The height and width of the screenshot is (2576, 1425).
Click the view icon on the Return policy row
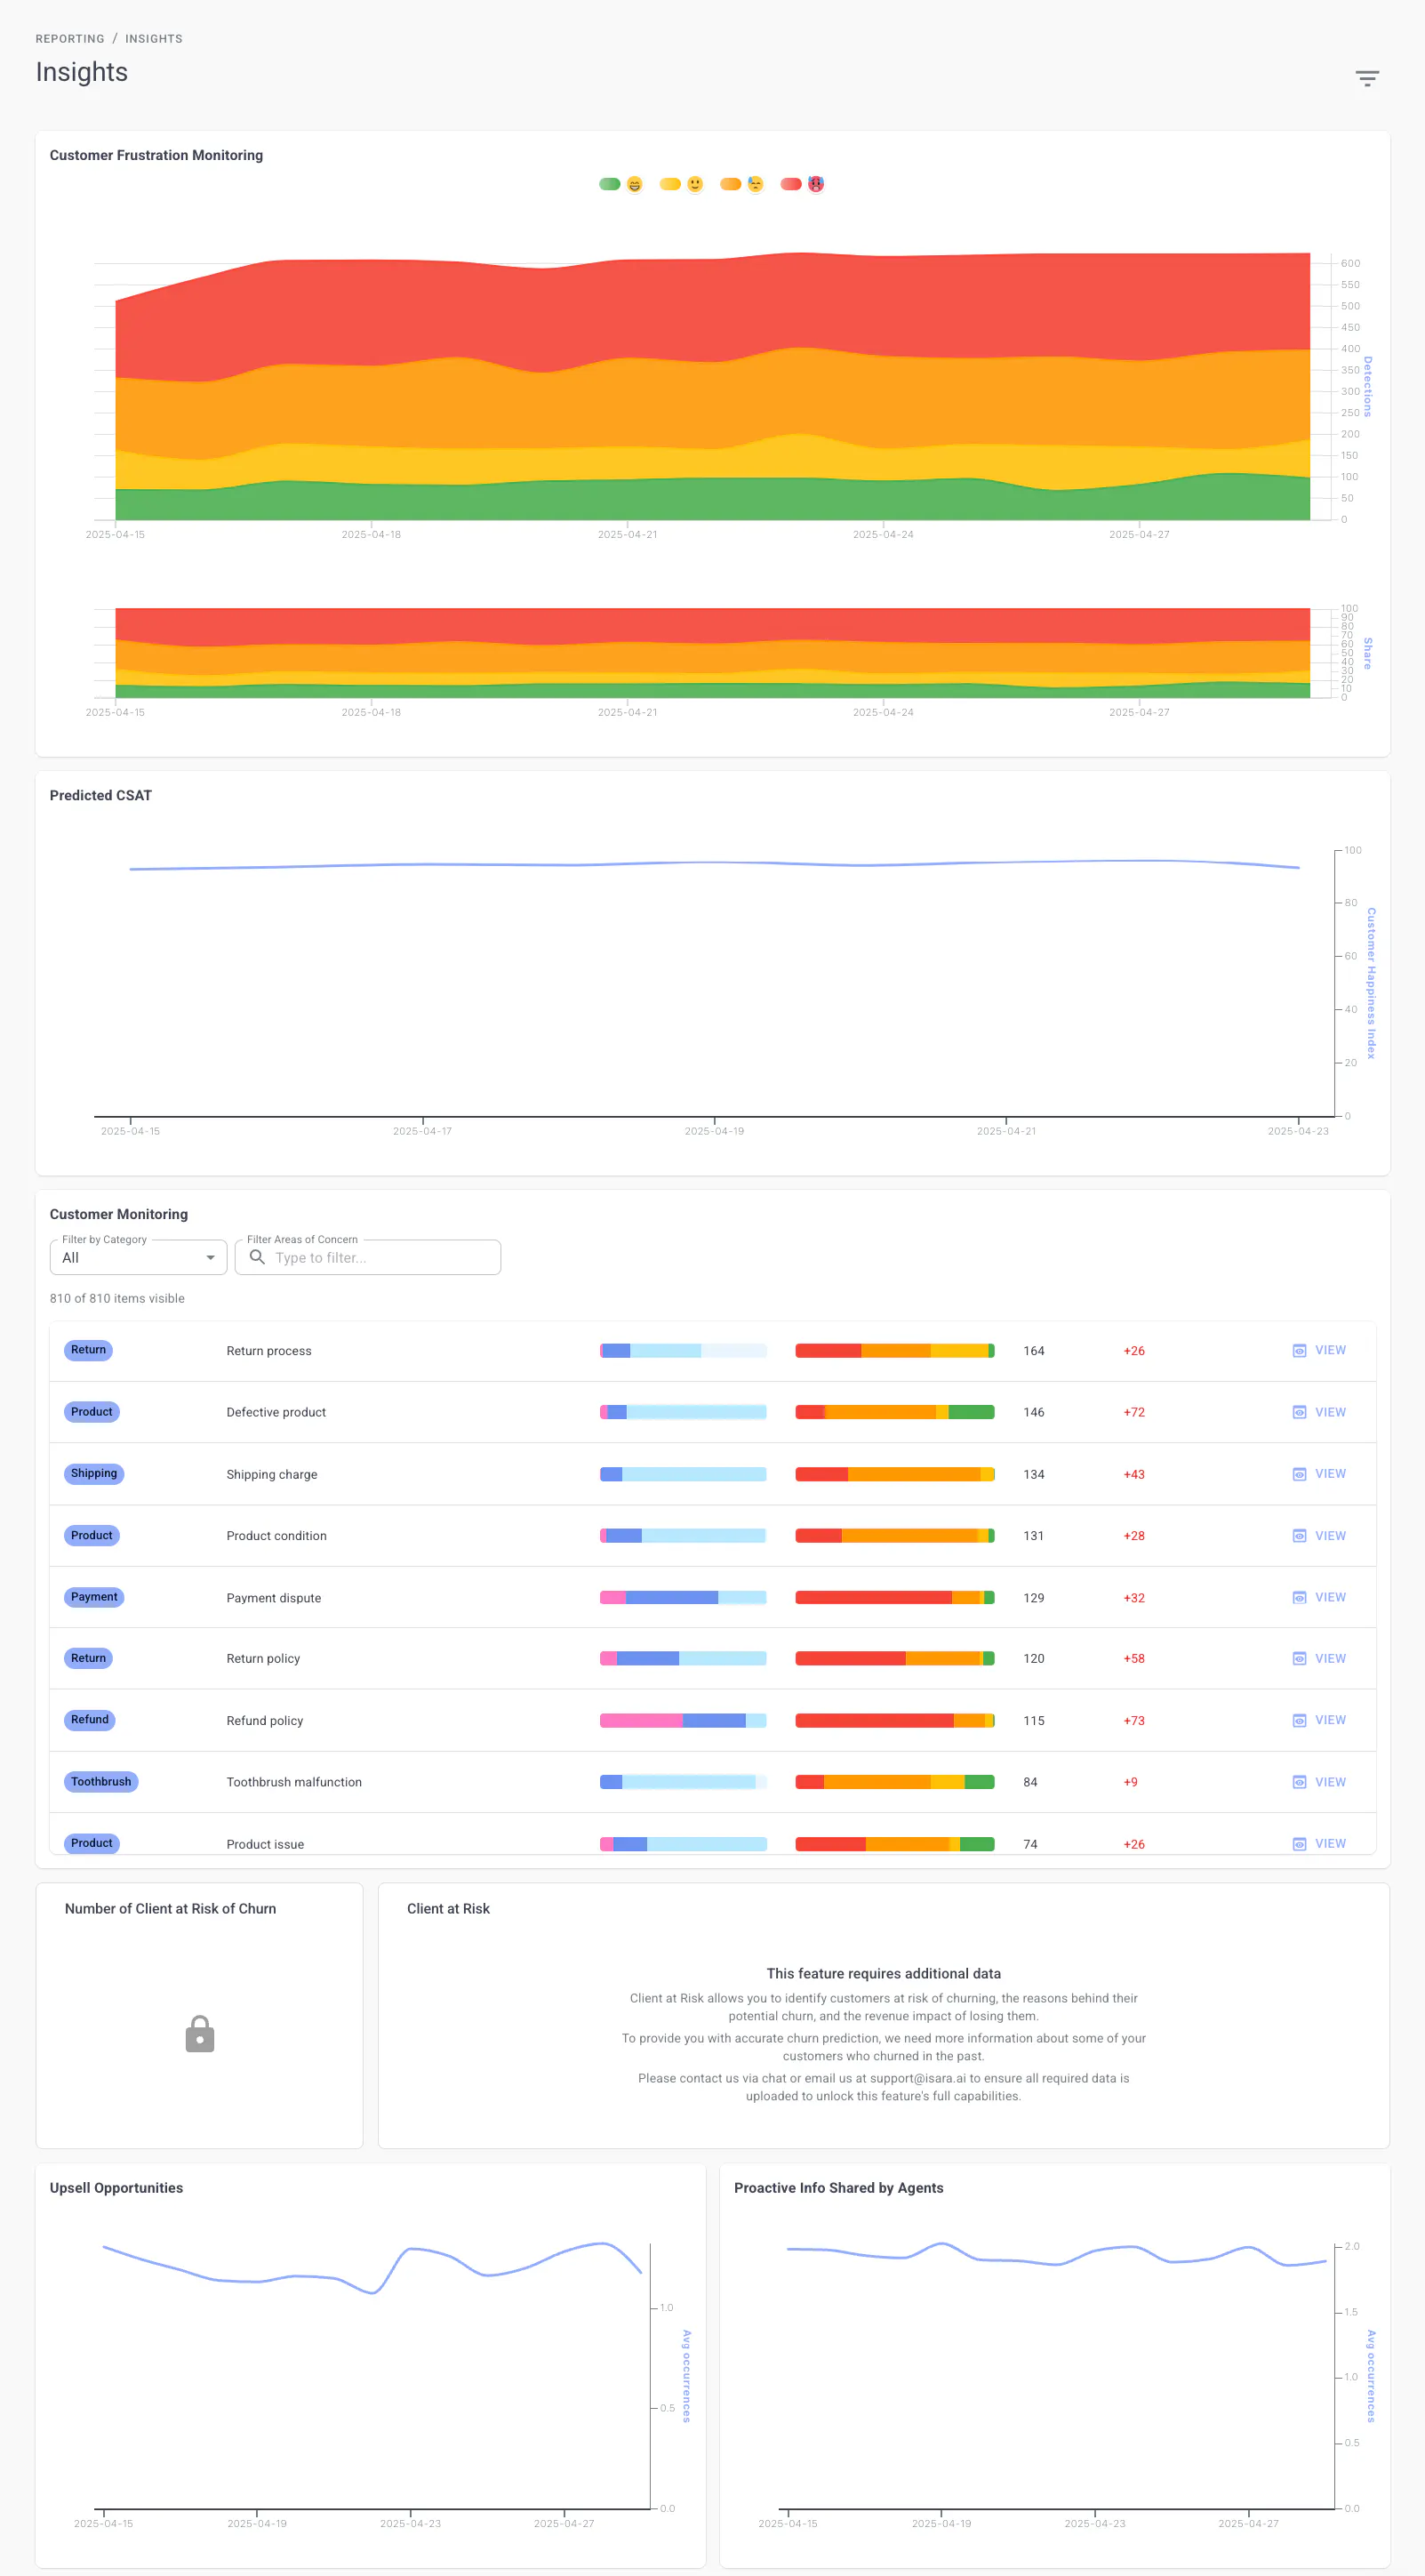pos(1299,1658)
